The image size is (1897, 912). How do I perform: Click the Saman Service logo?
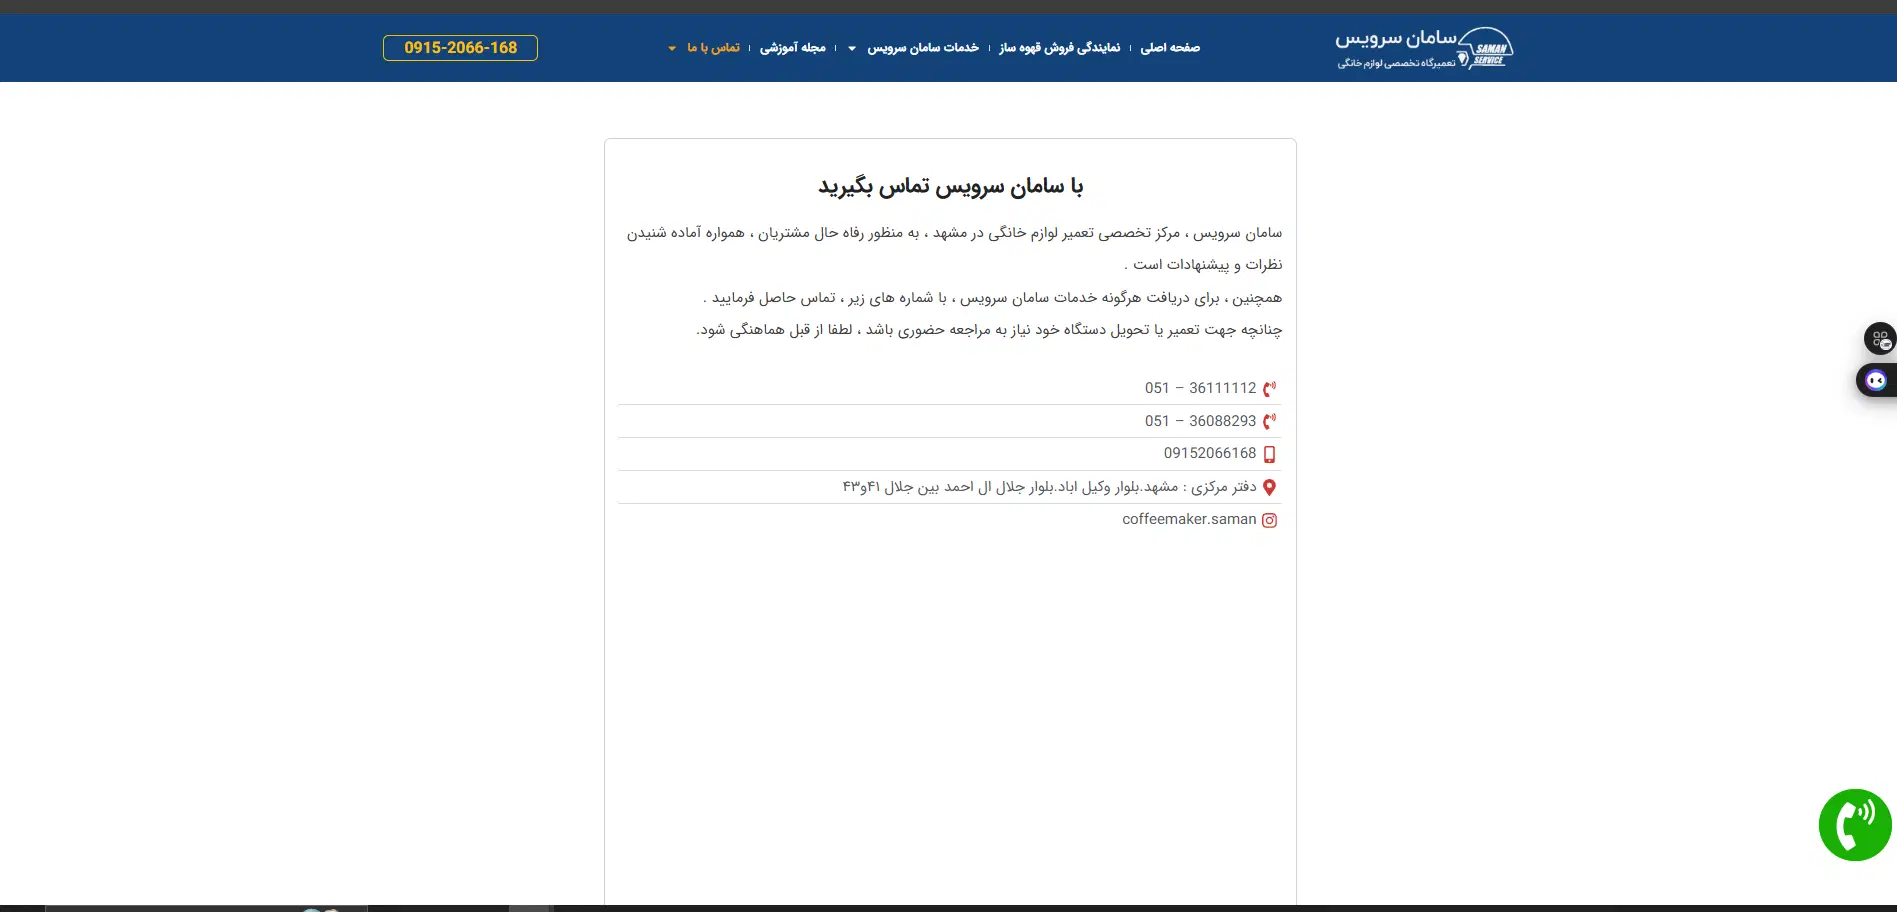point(1424,48)
